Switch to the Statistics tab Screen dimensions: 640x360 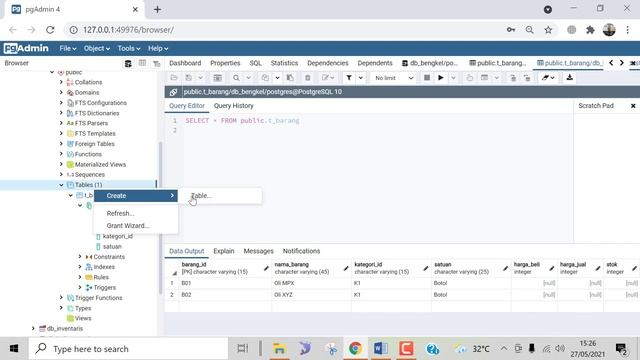click(284, 63)
